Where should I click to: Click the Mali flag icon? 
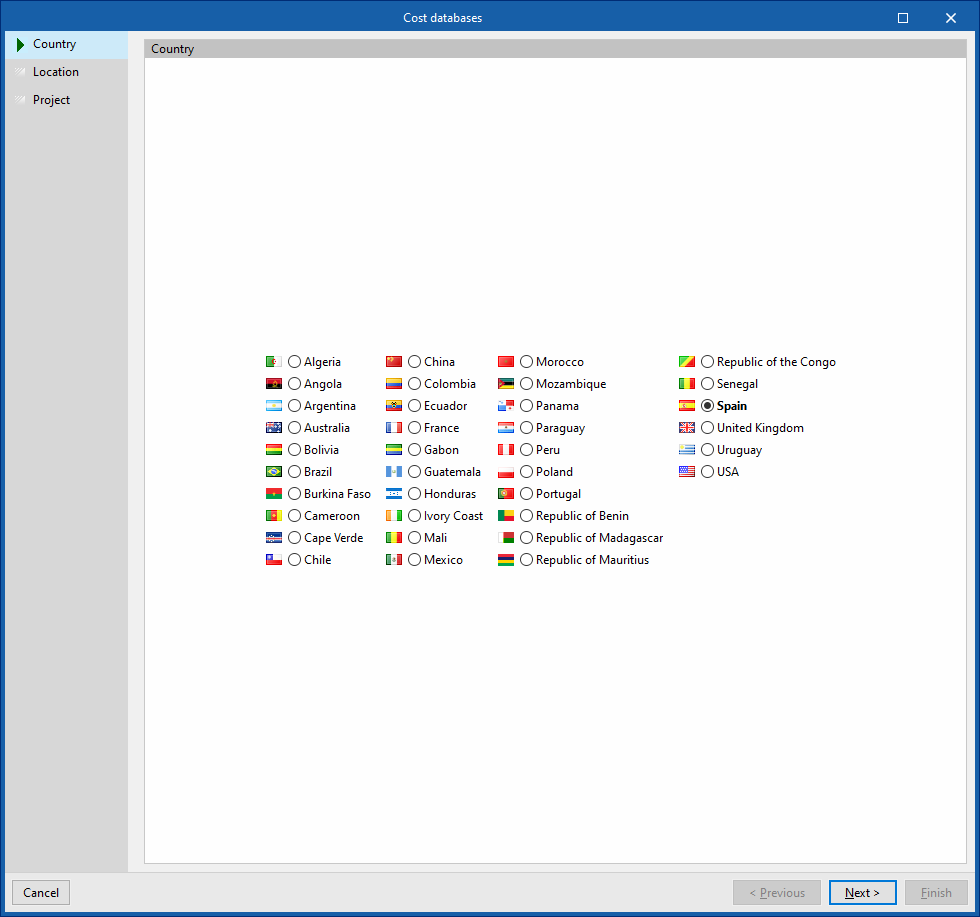click(x=394, y=538)
